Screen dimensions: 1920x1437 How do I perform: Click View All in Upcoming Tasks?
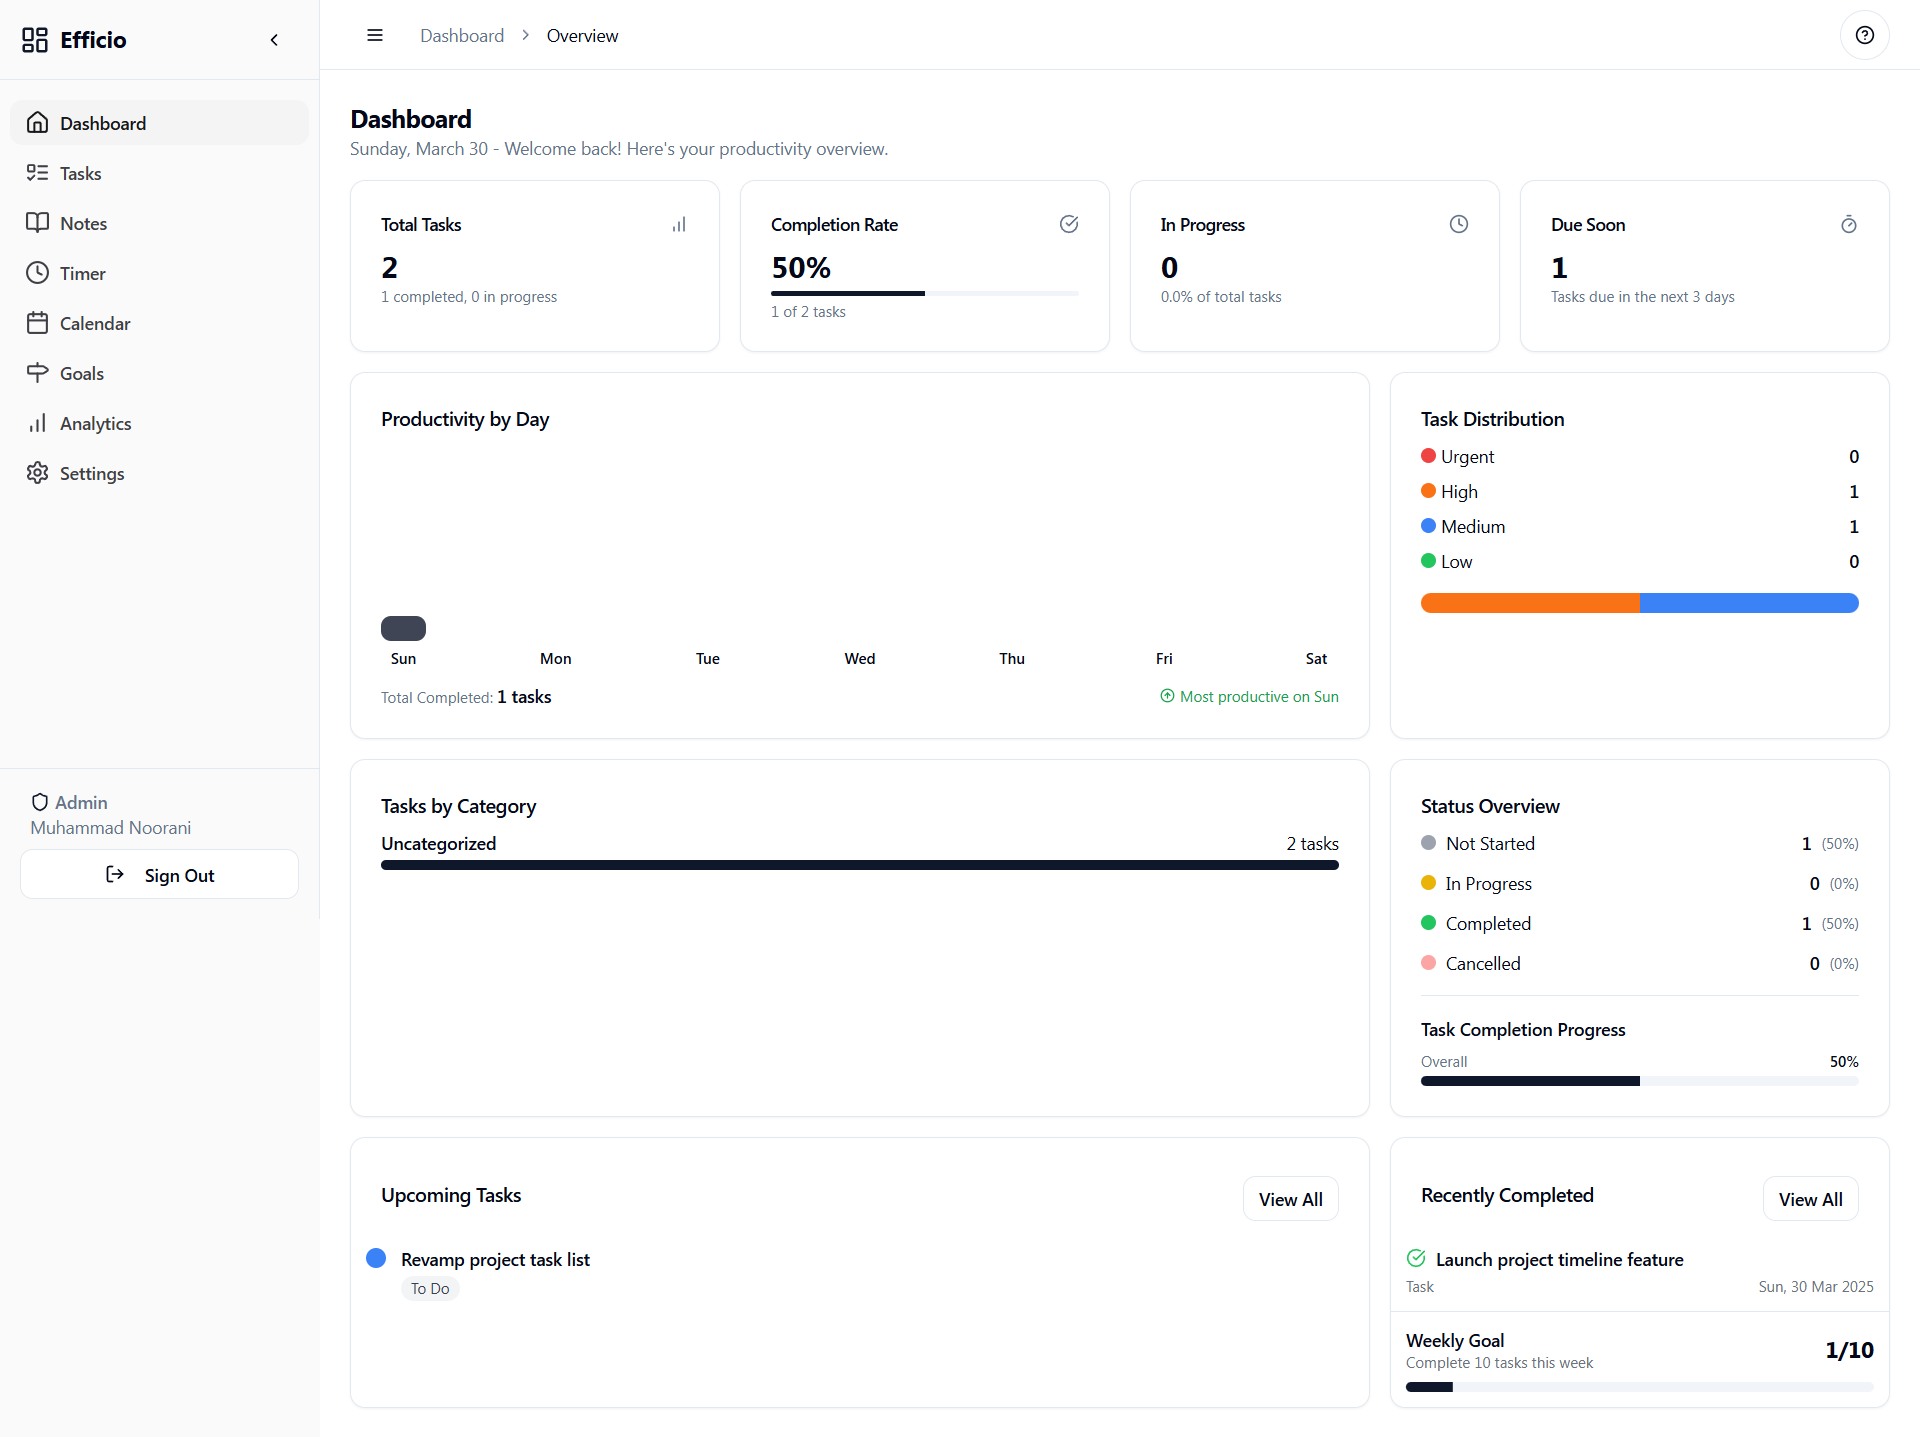click(1290, 1199)
